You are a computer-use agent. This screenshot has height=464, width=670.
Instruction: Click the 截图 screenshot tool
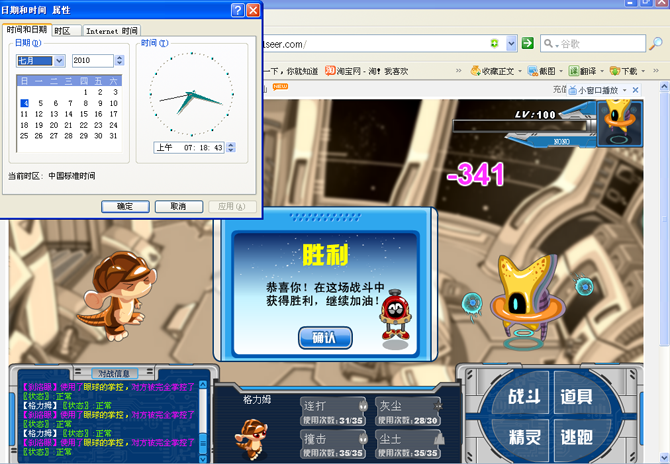click(x=541, y=71)
